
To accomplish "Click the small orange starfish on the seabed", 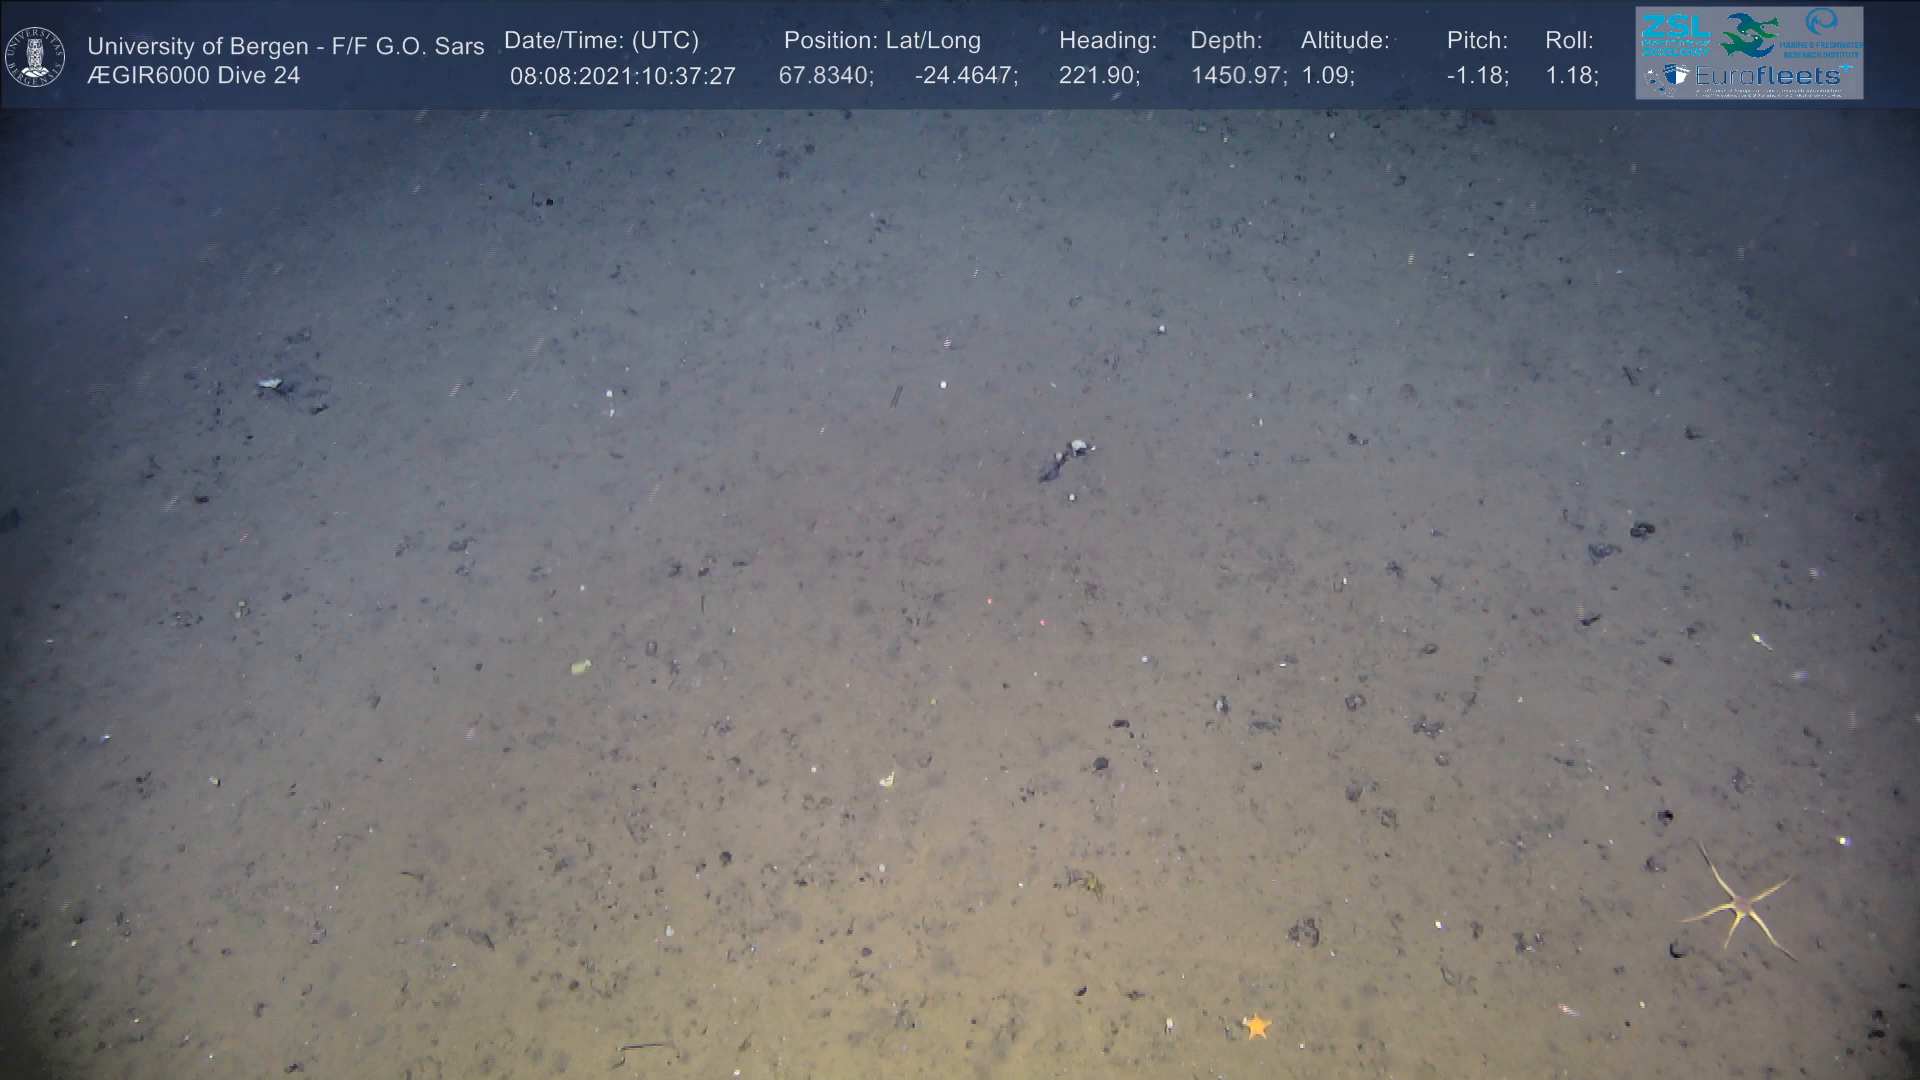I will coord(1256,1026).
